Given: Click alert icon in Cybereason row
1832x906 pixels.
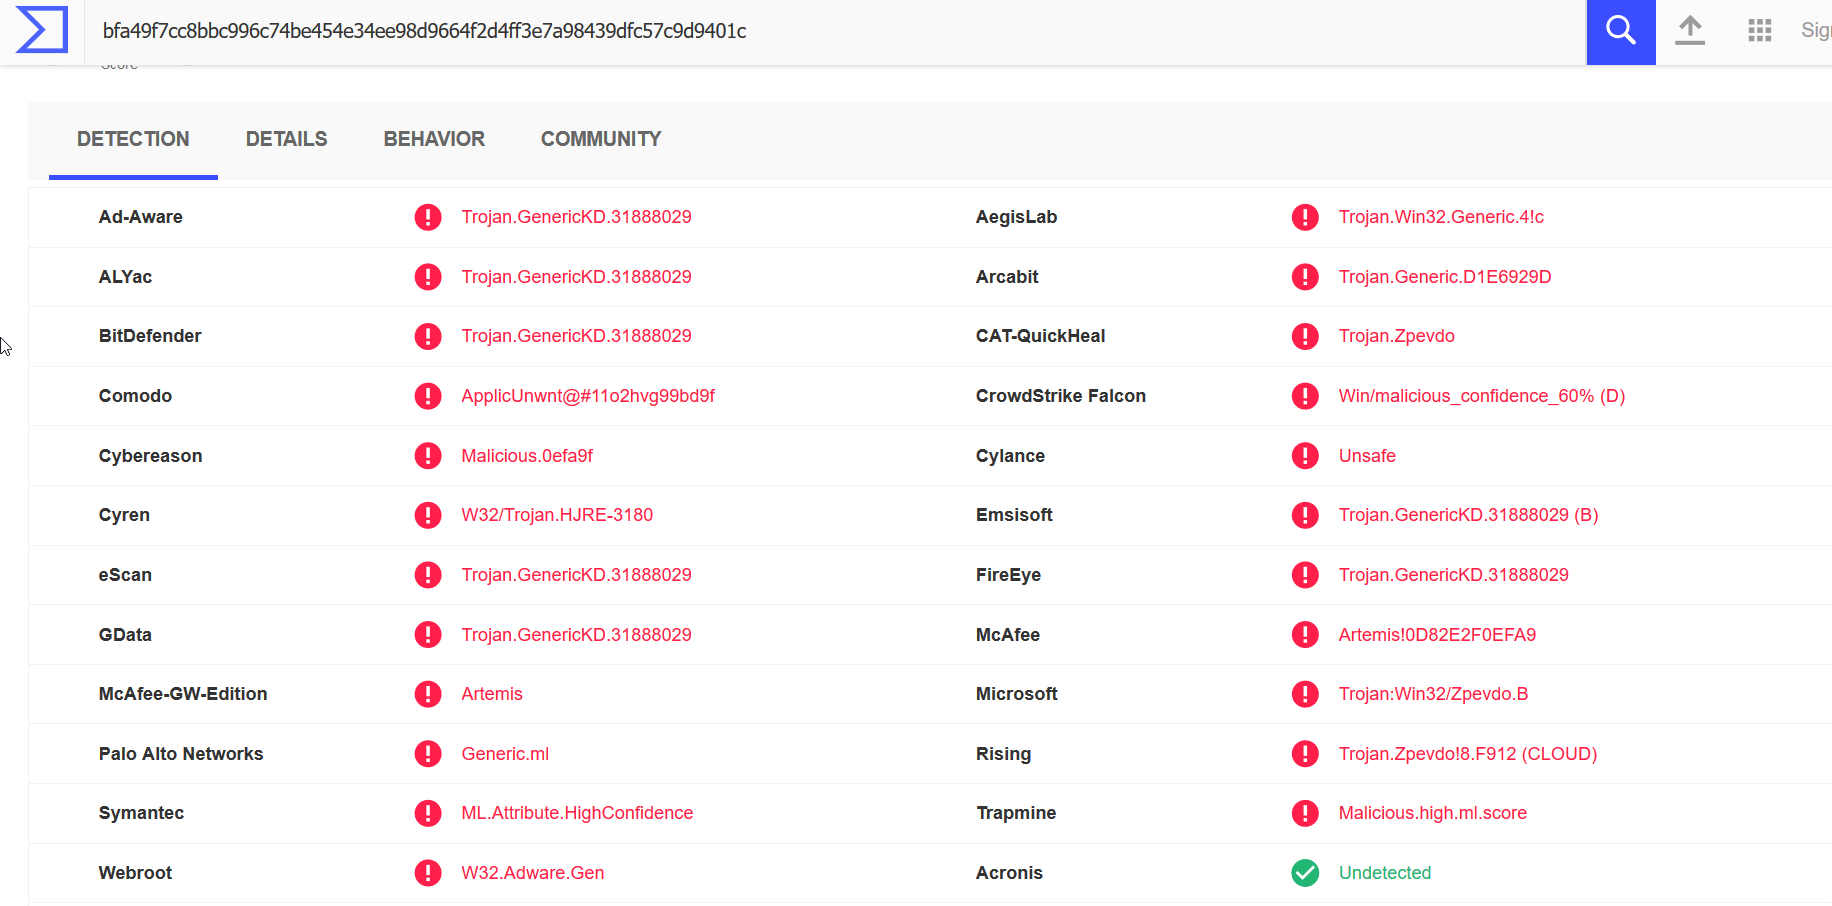Looking at the screenshot, I should 428,456.
